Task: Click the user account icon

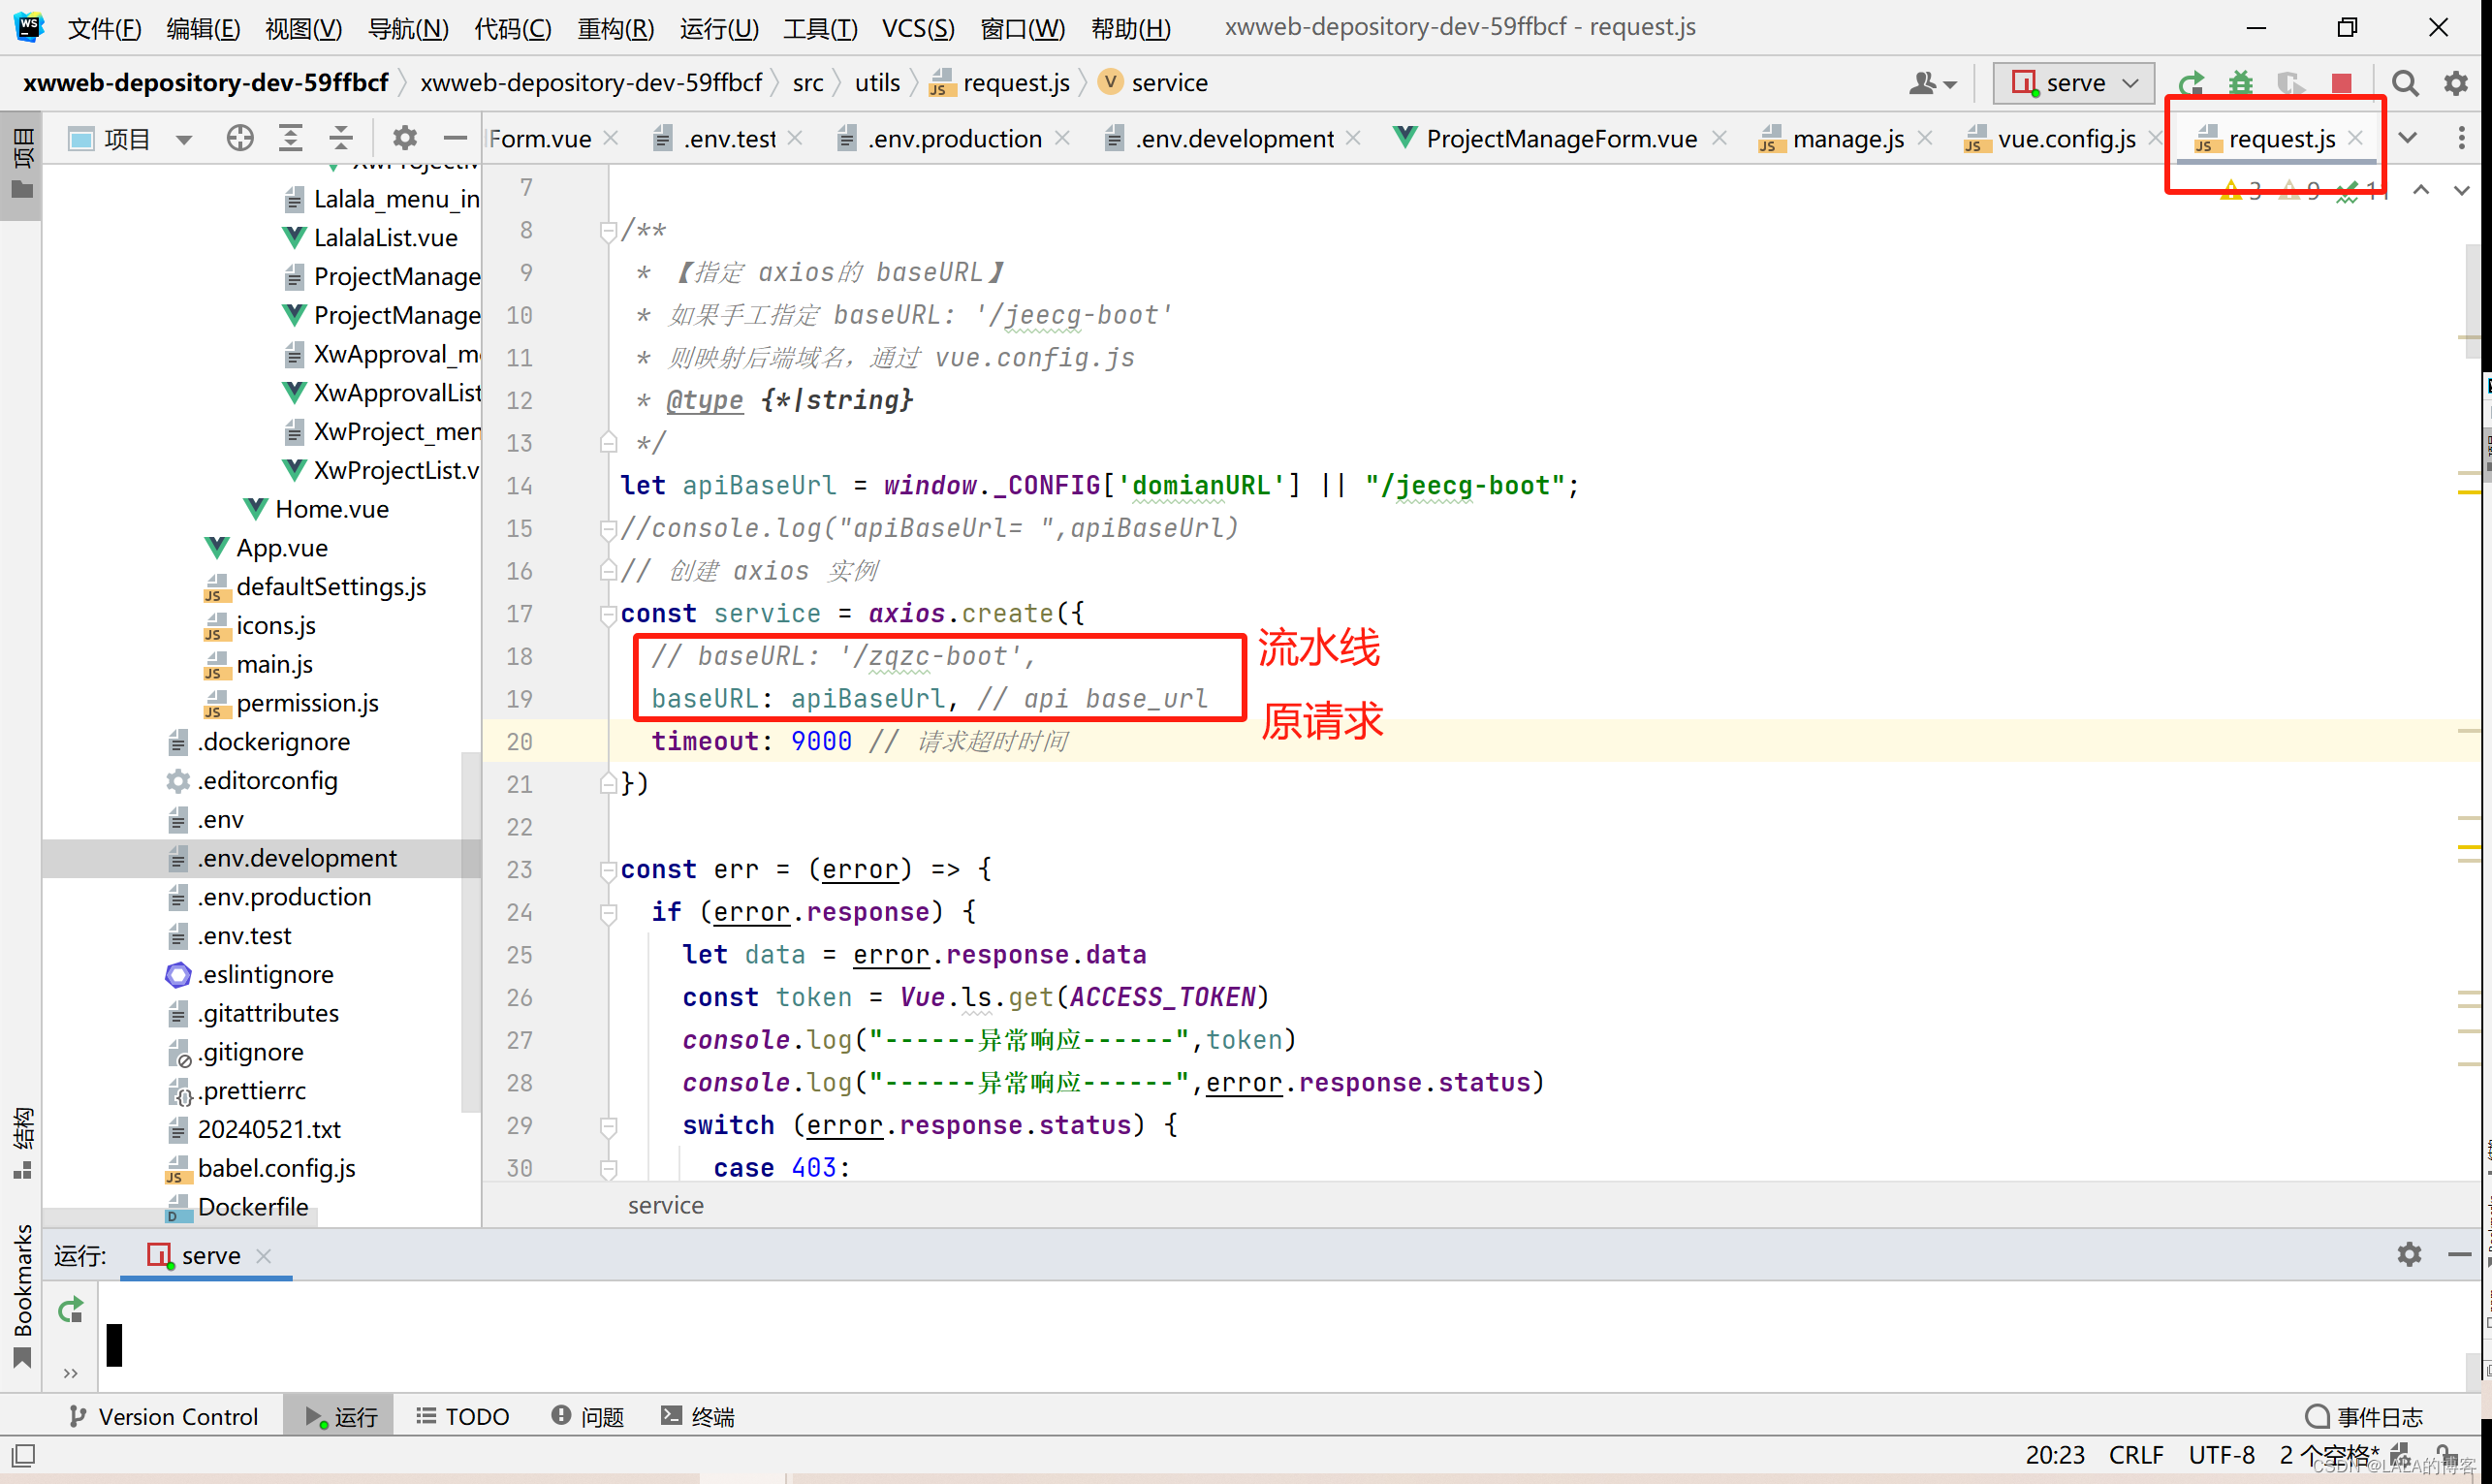Action: [x=1932, y=83]
